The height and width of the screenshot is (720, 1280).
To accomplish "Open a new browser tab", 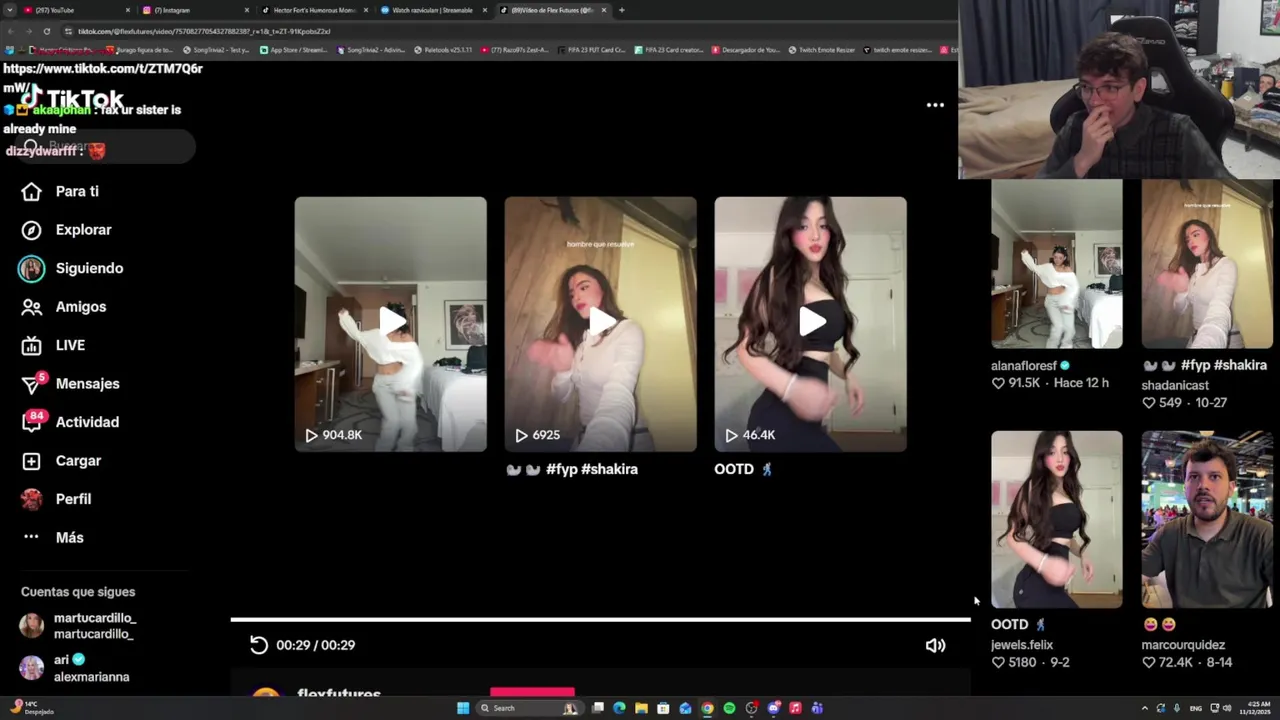I will click(x=622, y=10).
